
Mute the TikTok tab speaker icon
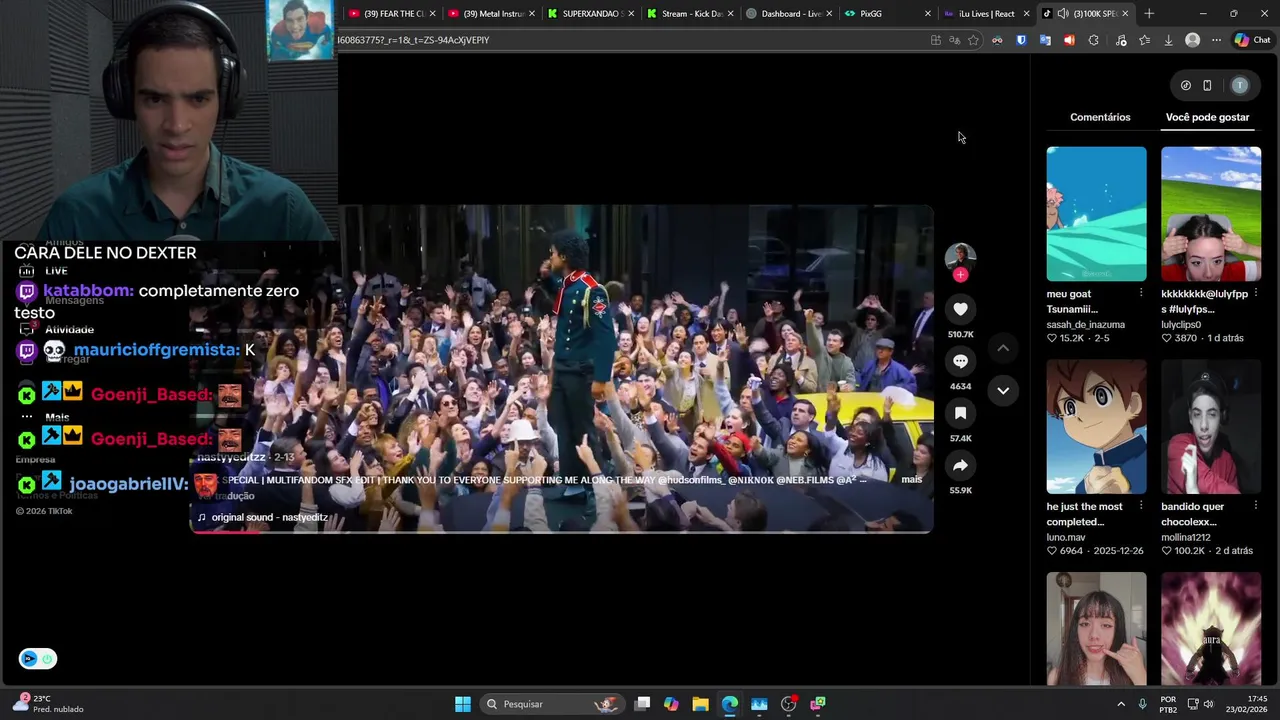tap(1062, 14)
